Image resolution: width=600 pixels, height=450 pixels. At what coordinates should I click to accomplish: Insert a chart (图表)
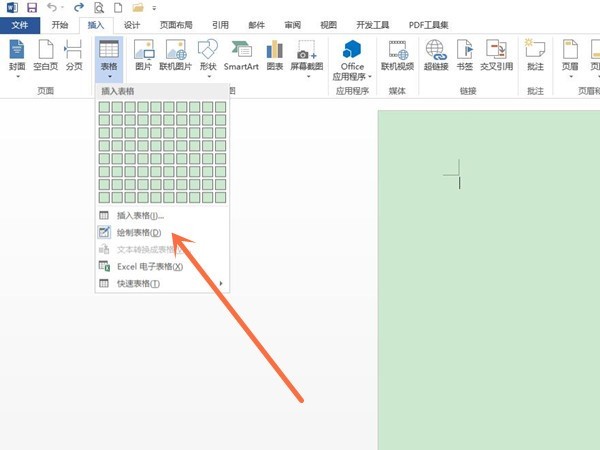[x=275, y=55]
